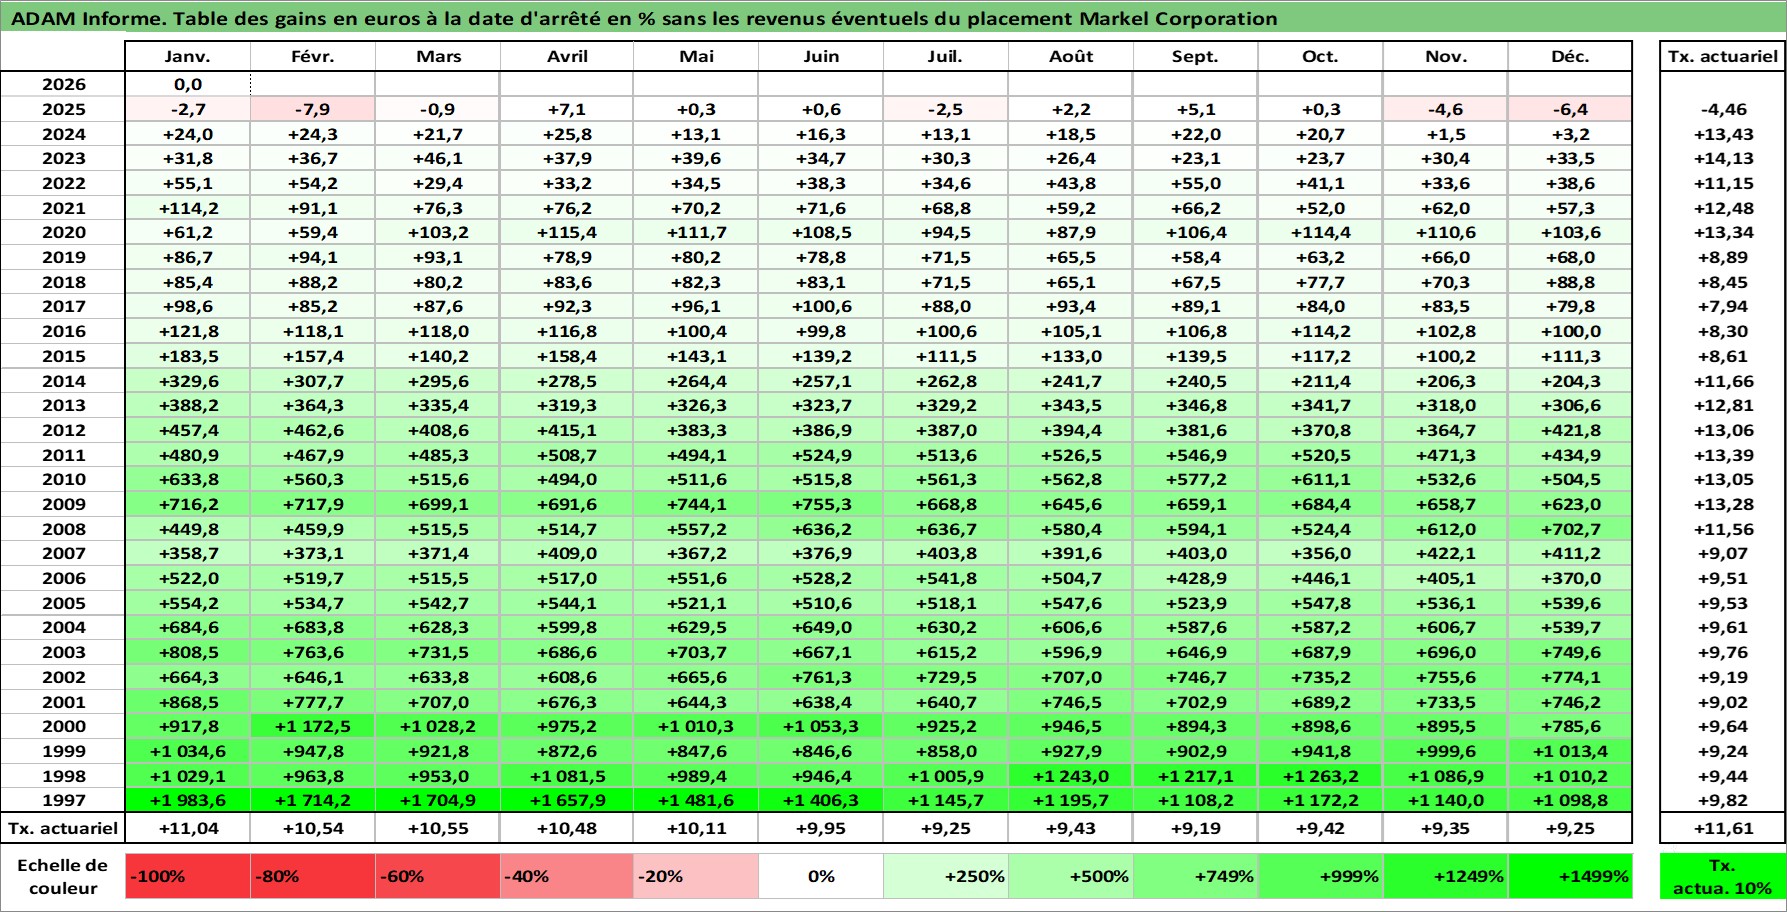Select the 2025 row label
This screenshot has width=1787, height=912.
point(63,110)
